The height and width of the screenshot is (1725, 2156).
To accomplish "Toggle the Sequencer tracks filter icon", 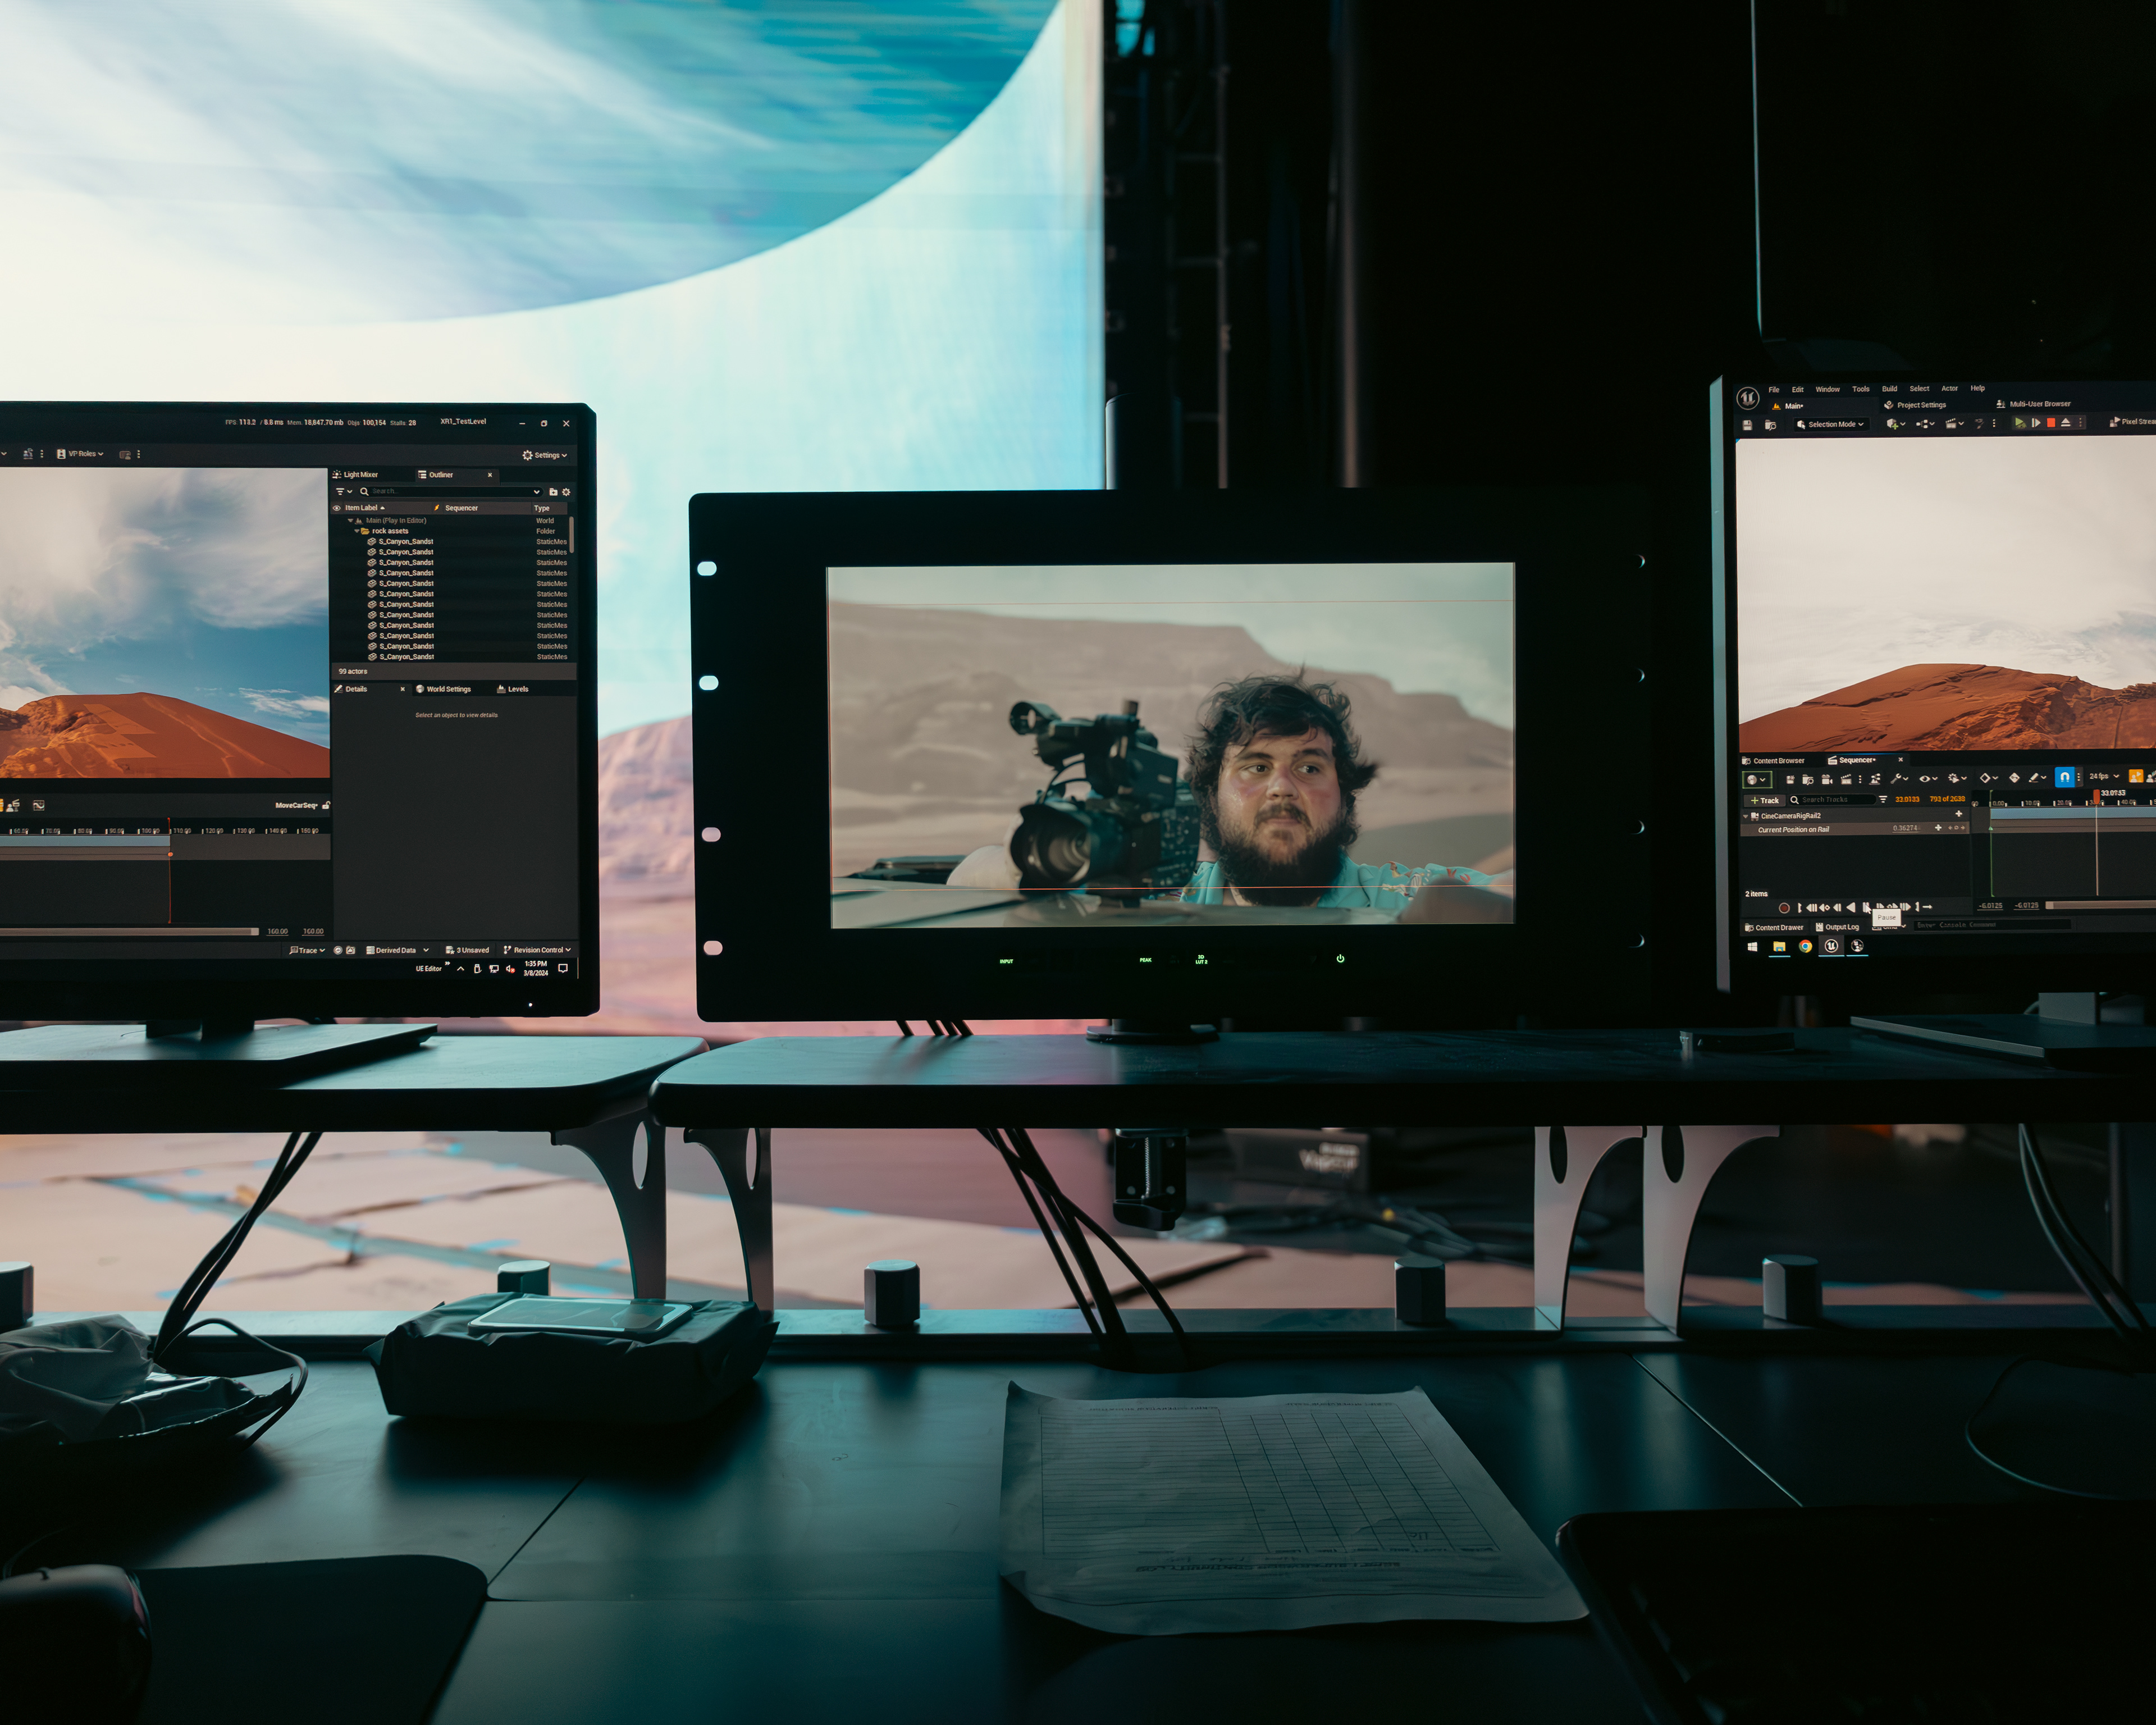I will (x=1883, y=799).
